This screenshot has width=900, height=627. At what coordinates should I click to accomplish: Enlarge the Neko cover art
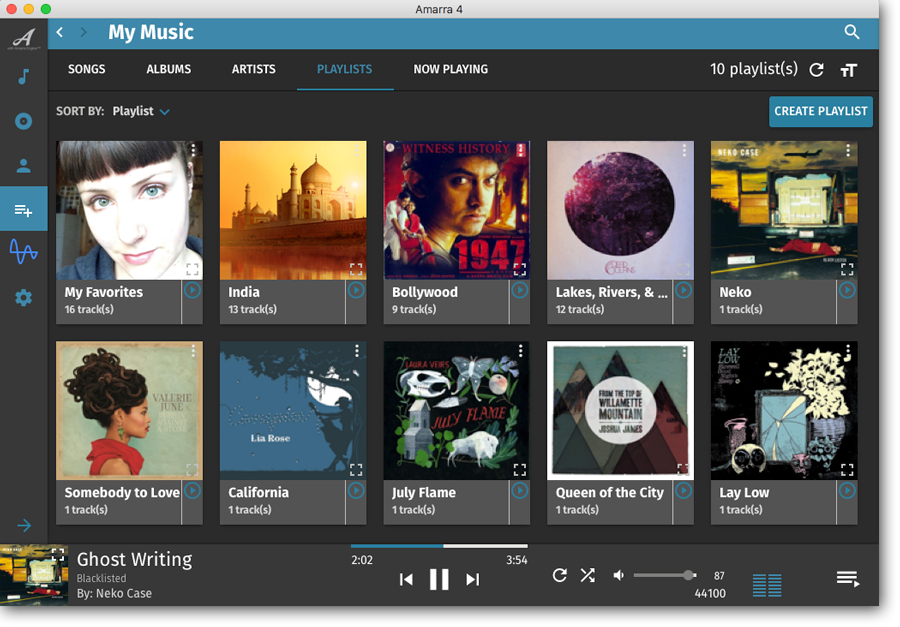[x=847, y=269]
